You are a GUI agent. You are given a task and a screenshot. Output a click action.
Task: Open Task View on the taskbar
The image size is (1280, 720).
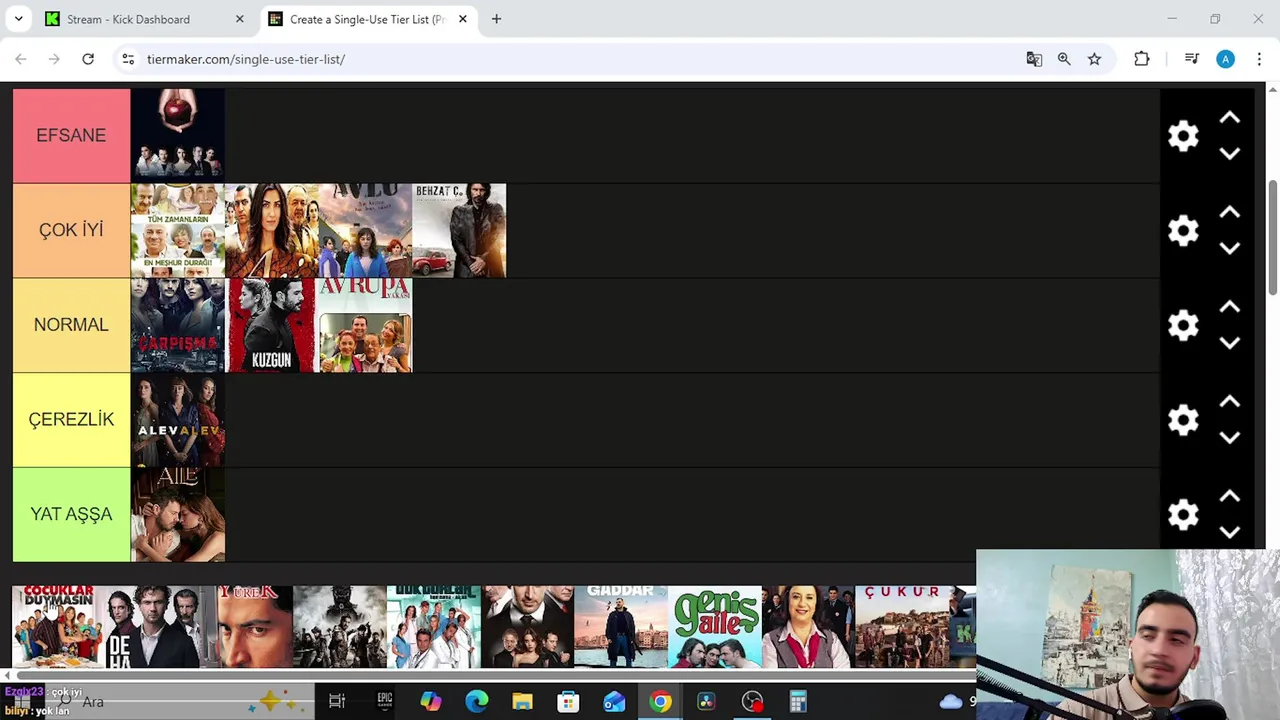tap(337, 701)
